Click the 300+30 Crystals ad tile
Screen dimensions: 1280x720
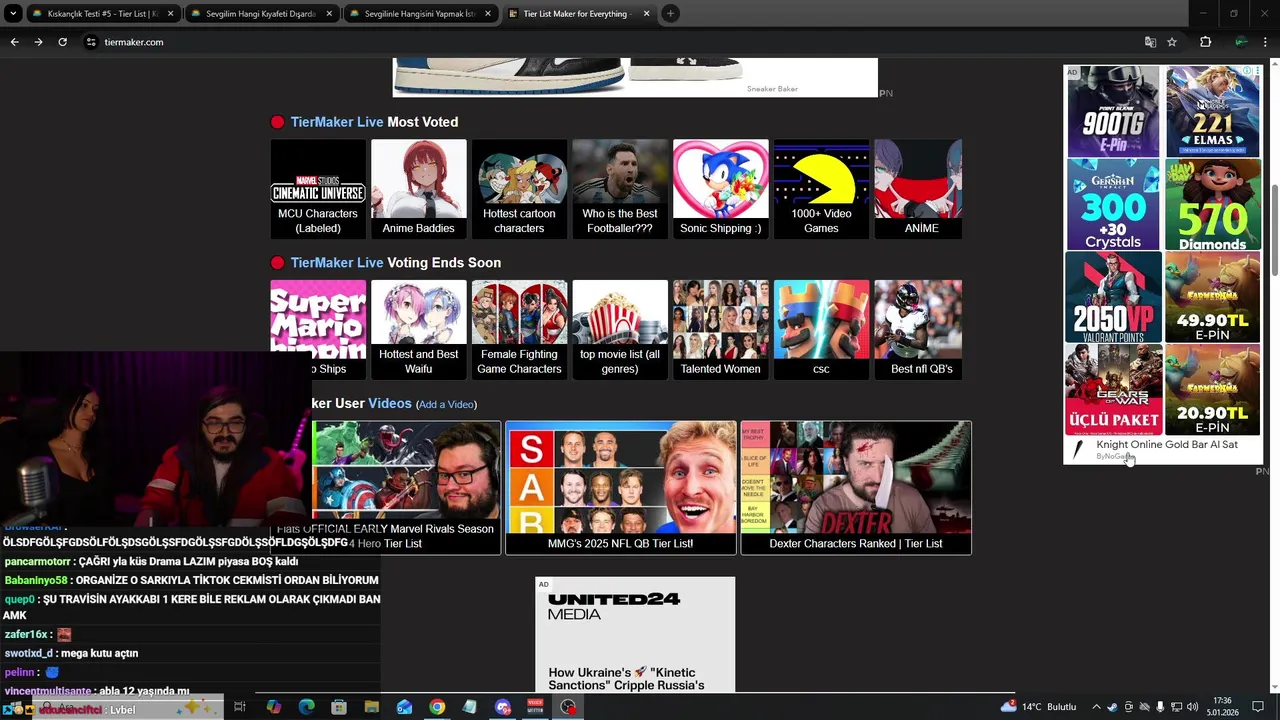click(x=1113, y=204)
